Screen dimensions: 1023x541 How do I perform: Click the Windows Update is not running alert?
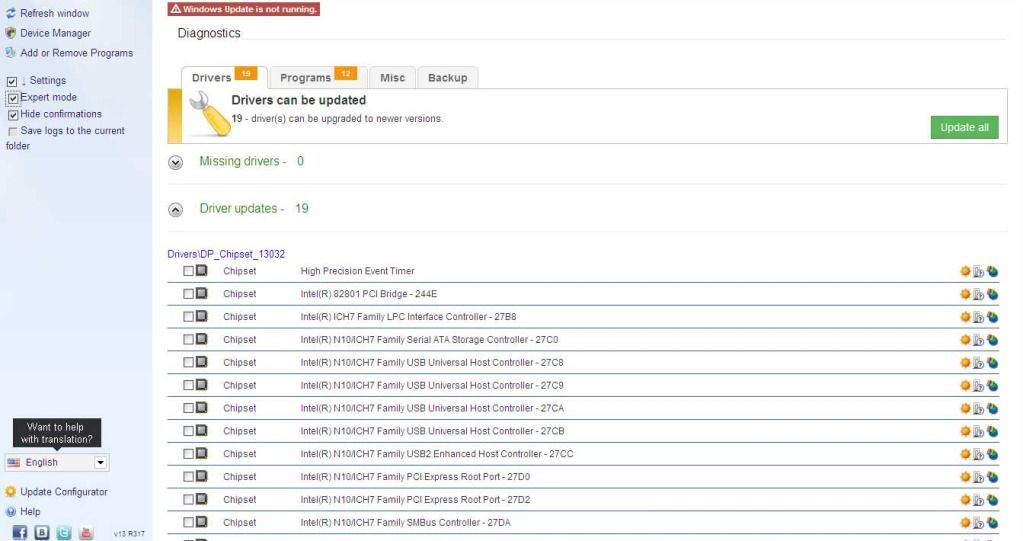[243, 9]
